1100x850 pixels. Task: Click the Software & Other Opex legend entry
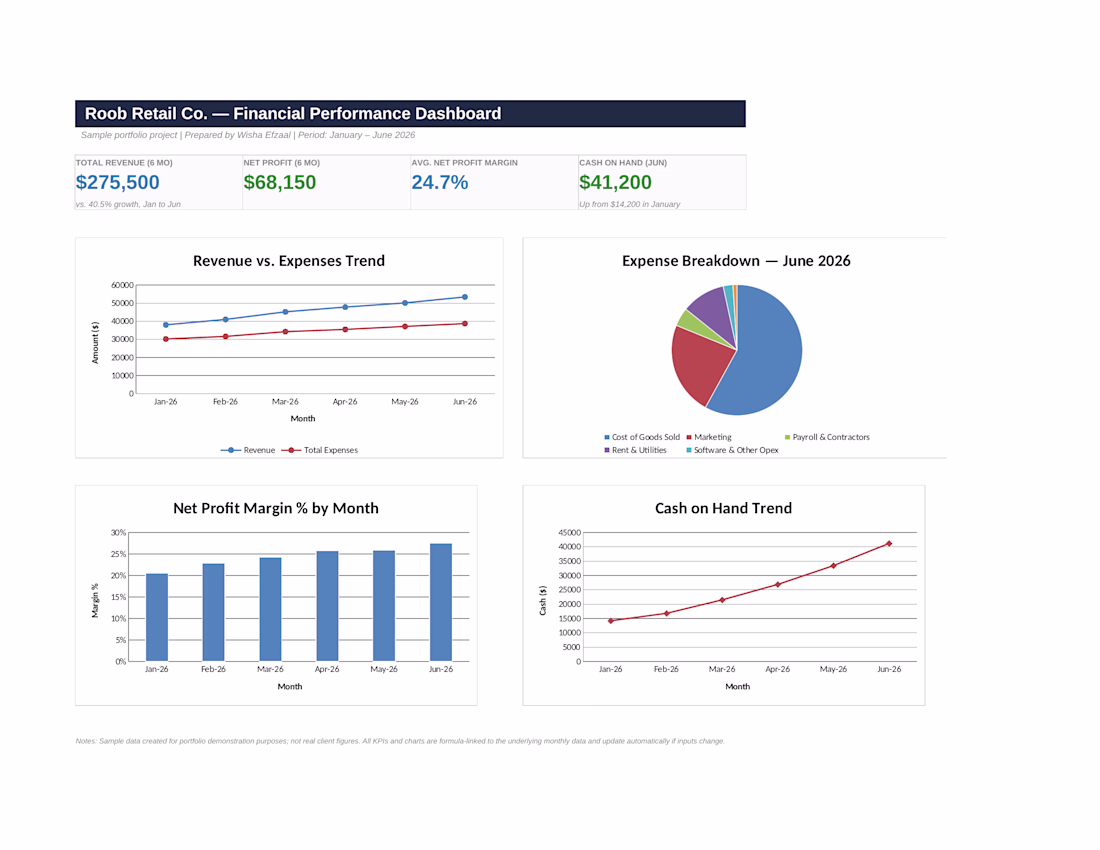pos(732,450)
